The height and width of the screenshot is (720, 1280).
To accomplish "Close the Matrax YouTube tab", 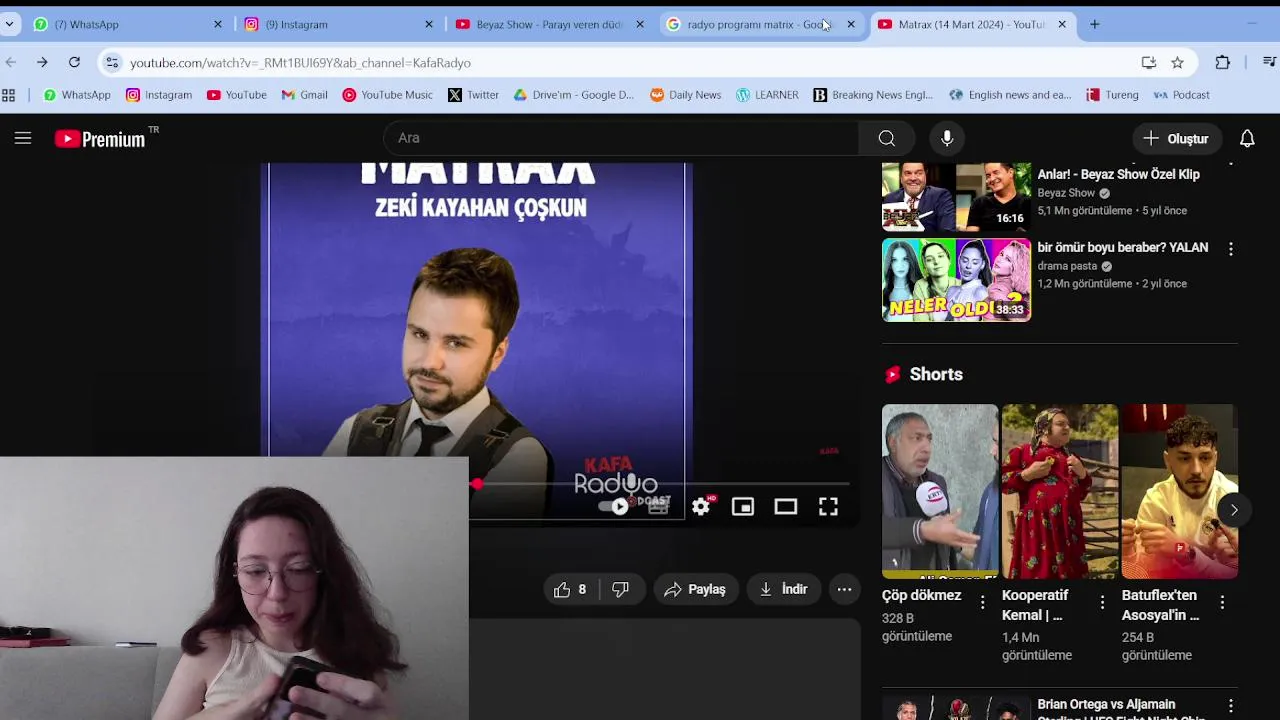I will (1062, 24).
